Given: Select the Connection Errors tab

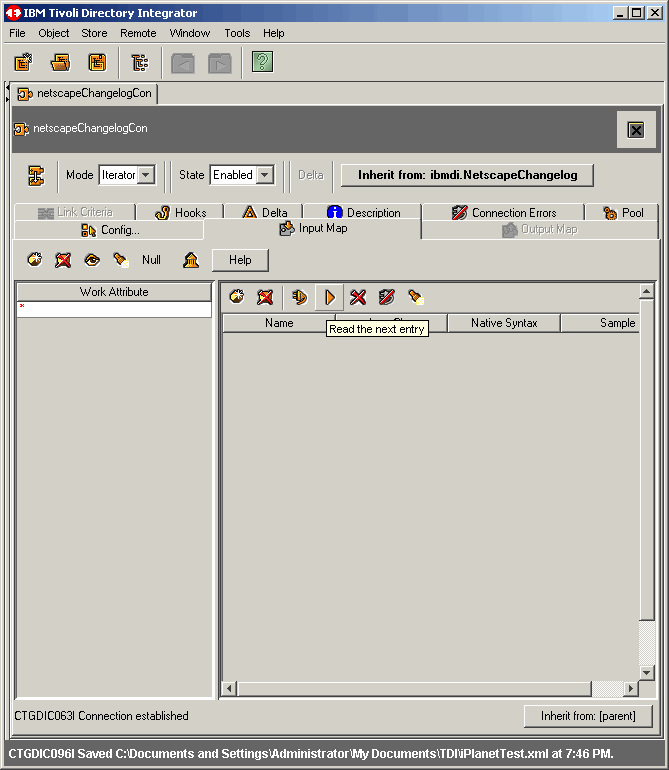Looking at the screenshot, I should pyautogui.click(x=503, y=213).
